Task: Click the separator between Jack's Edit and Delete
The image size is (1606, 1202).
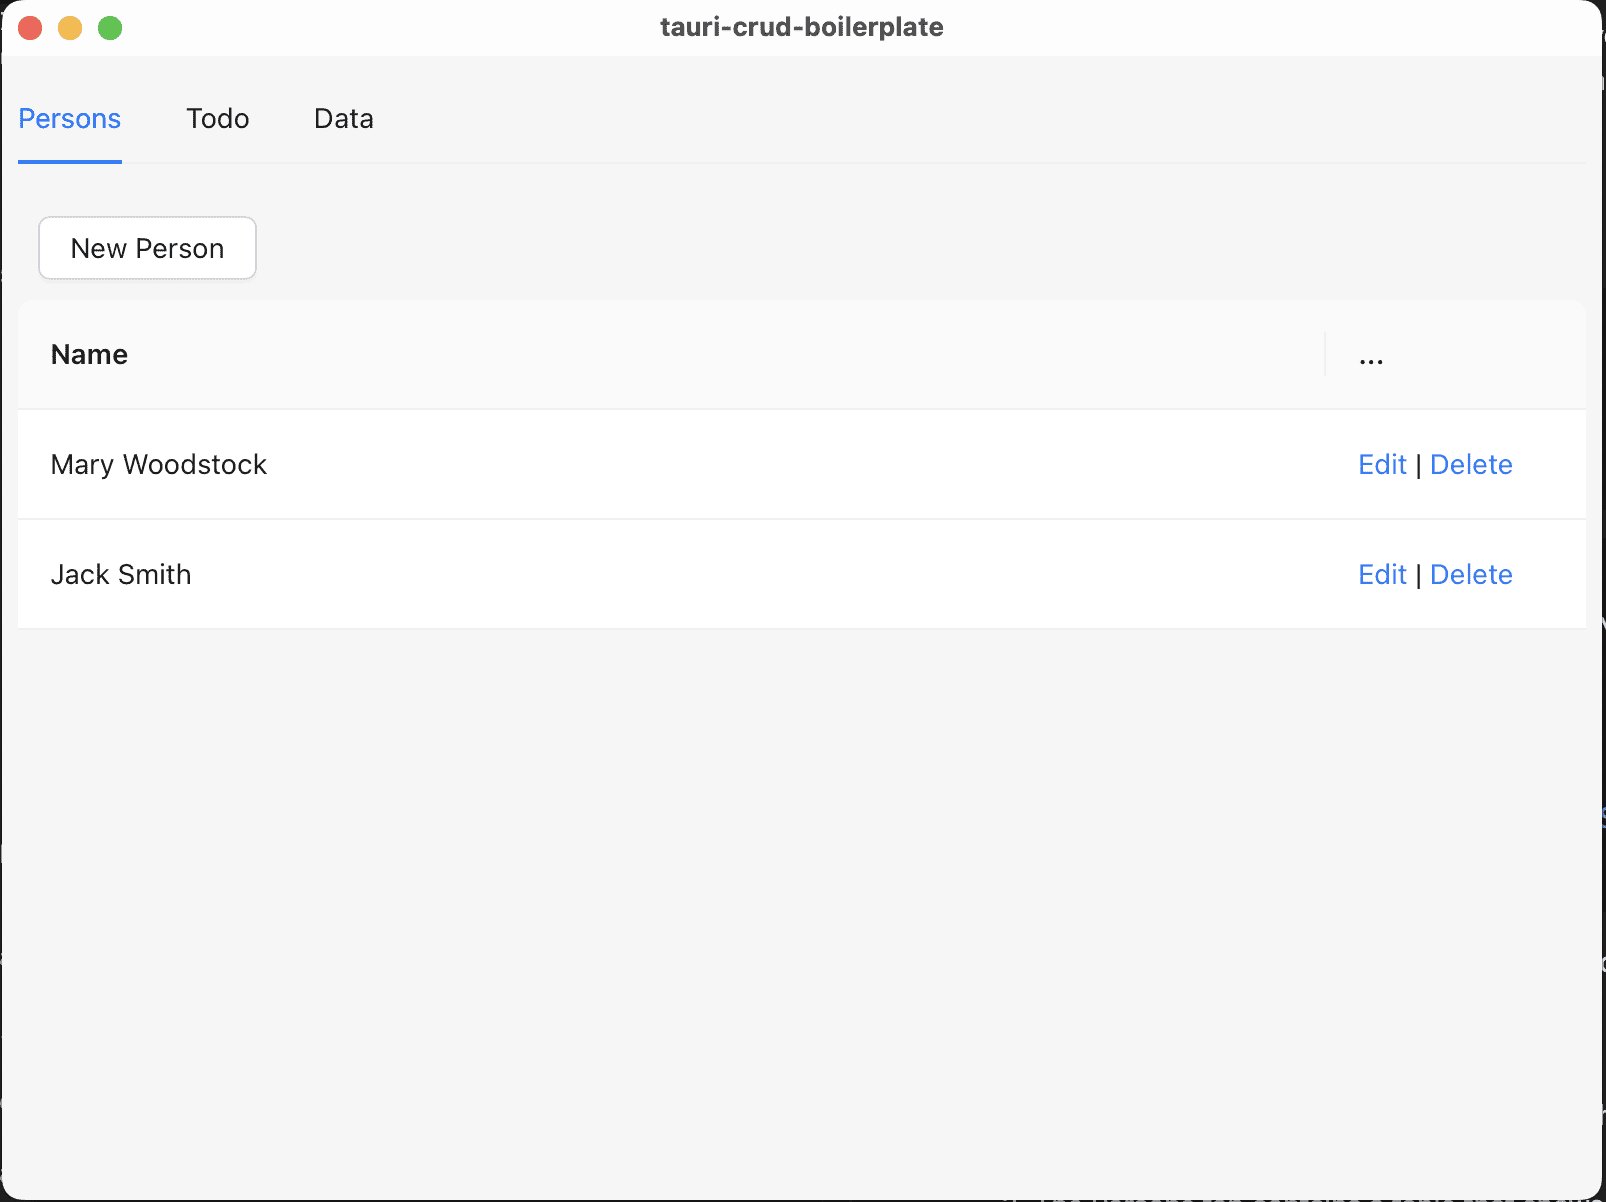Action: coord(1418,576)
